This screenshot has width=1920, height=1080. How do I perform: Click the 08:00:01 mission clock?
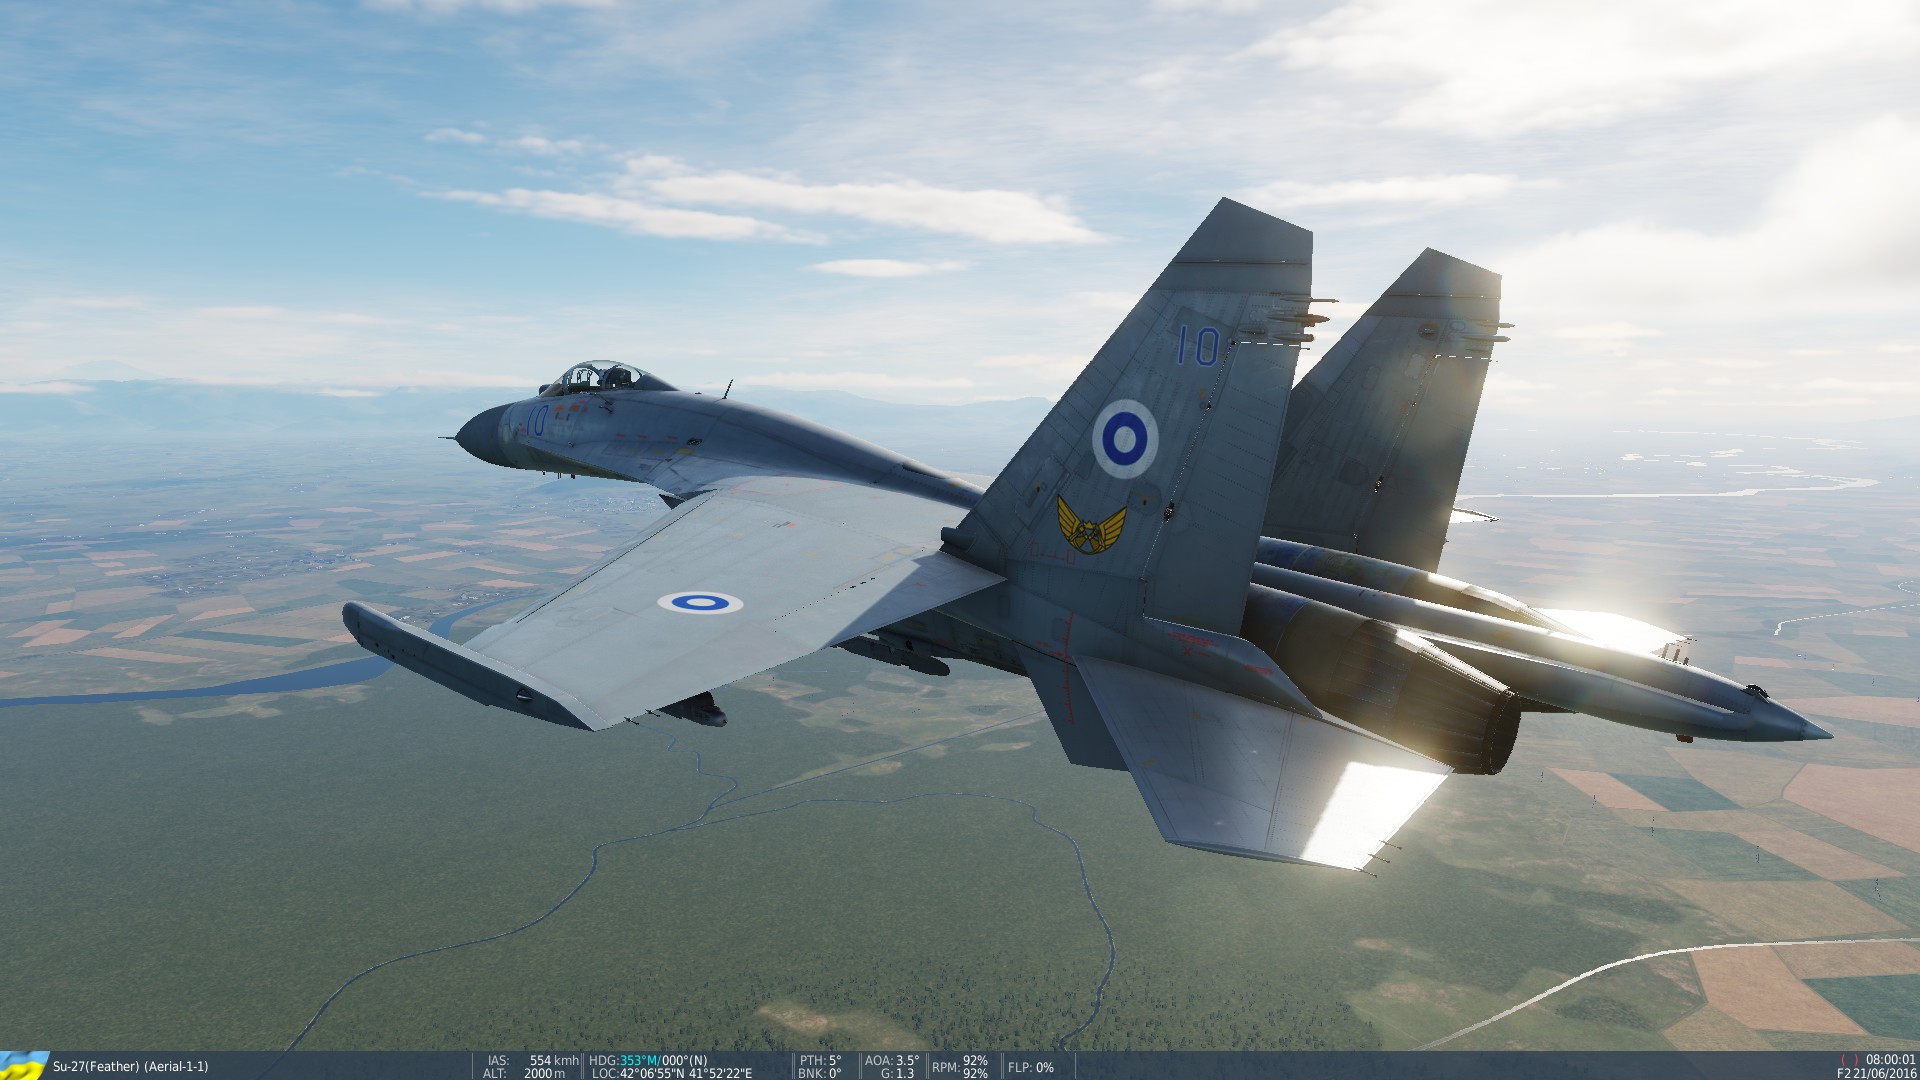pyautogui.click(x=1890, y=1061)
